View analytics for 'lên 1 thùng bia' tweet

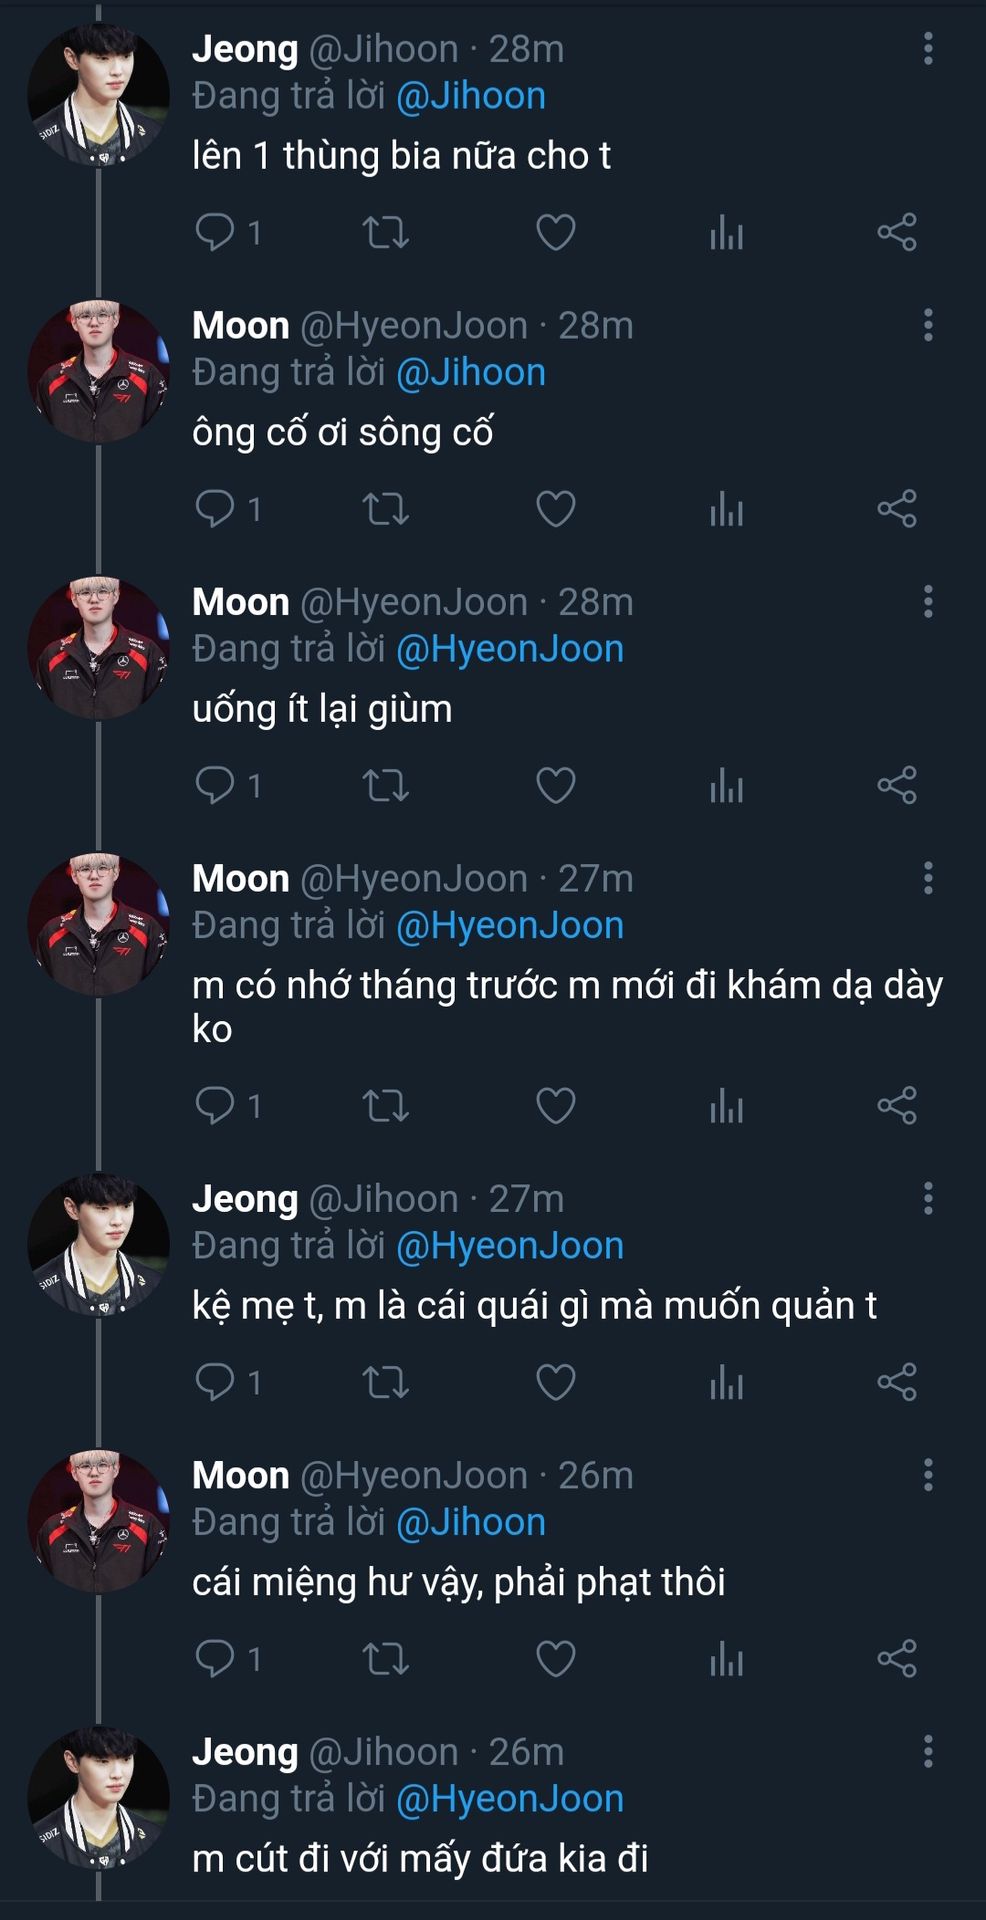click(x=726, y=232)
